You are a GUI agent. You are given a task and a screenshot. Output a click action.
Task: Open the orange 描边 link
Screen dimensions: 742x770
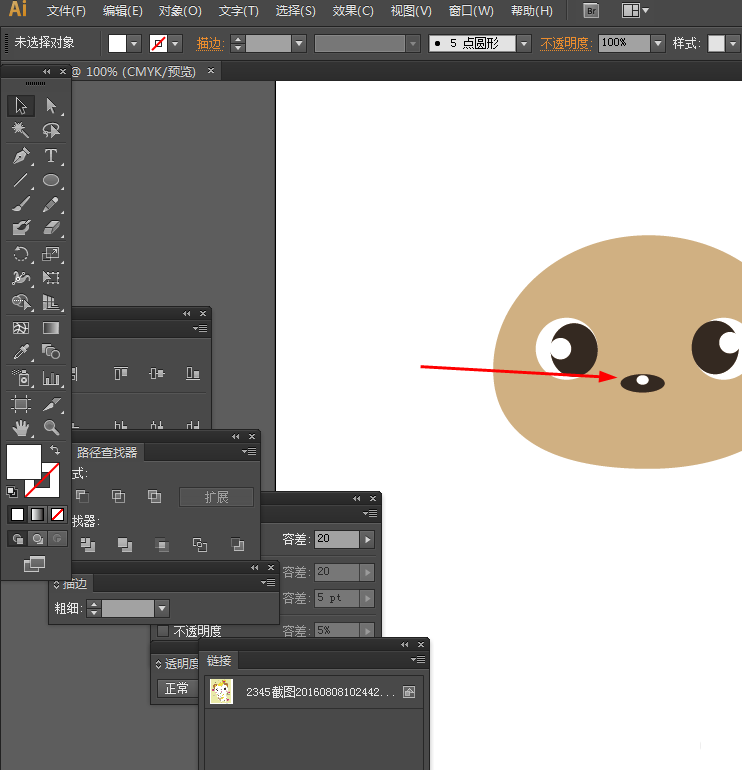210,44
